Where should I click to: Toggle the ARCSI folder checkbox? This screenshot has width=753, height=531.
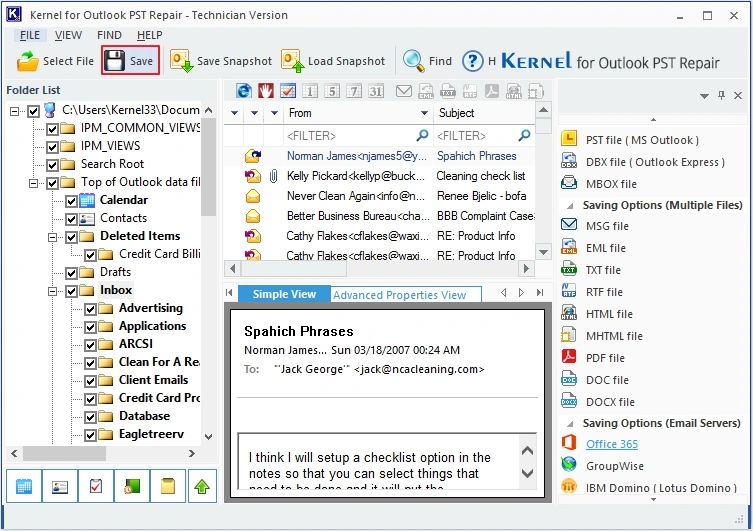(90, 345)
